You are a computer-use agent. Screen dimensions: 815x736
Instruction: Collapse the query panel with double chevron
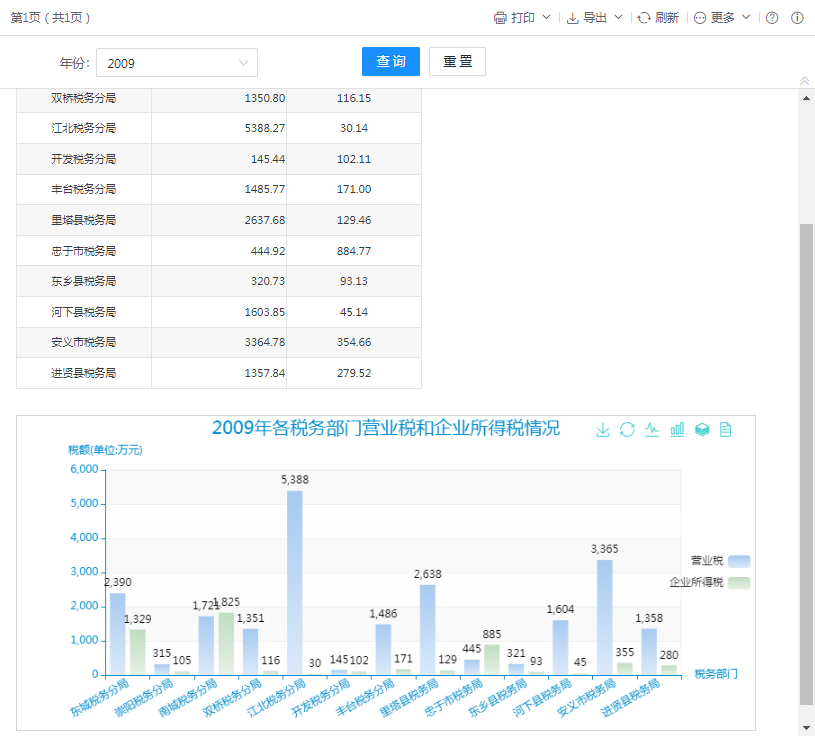(x=804, y=80)
